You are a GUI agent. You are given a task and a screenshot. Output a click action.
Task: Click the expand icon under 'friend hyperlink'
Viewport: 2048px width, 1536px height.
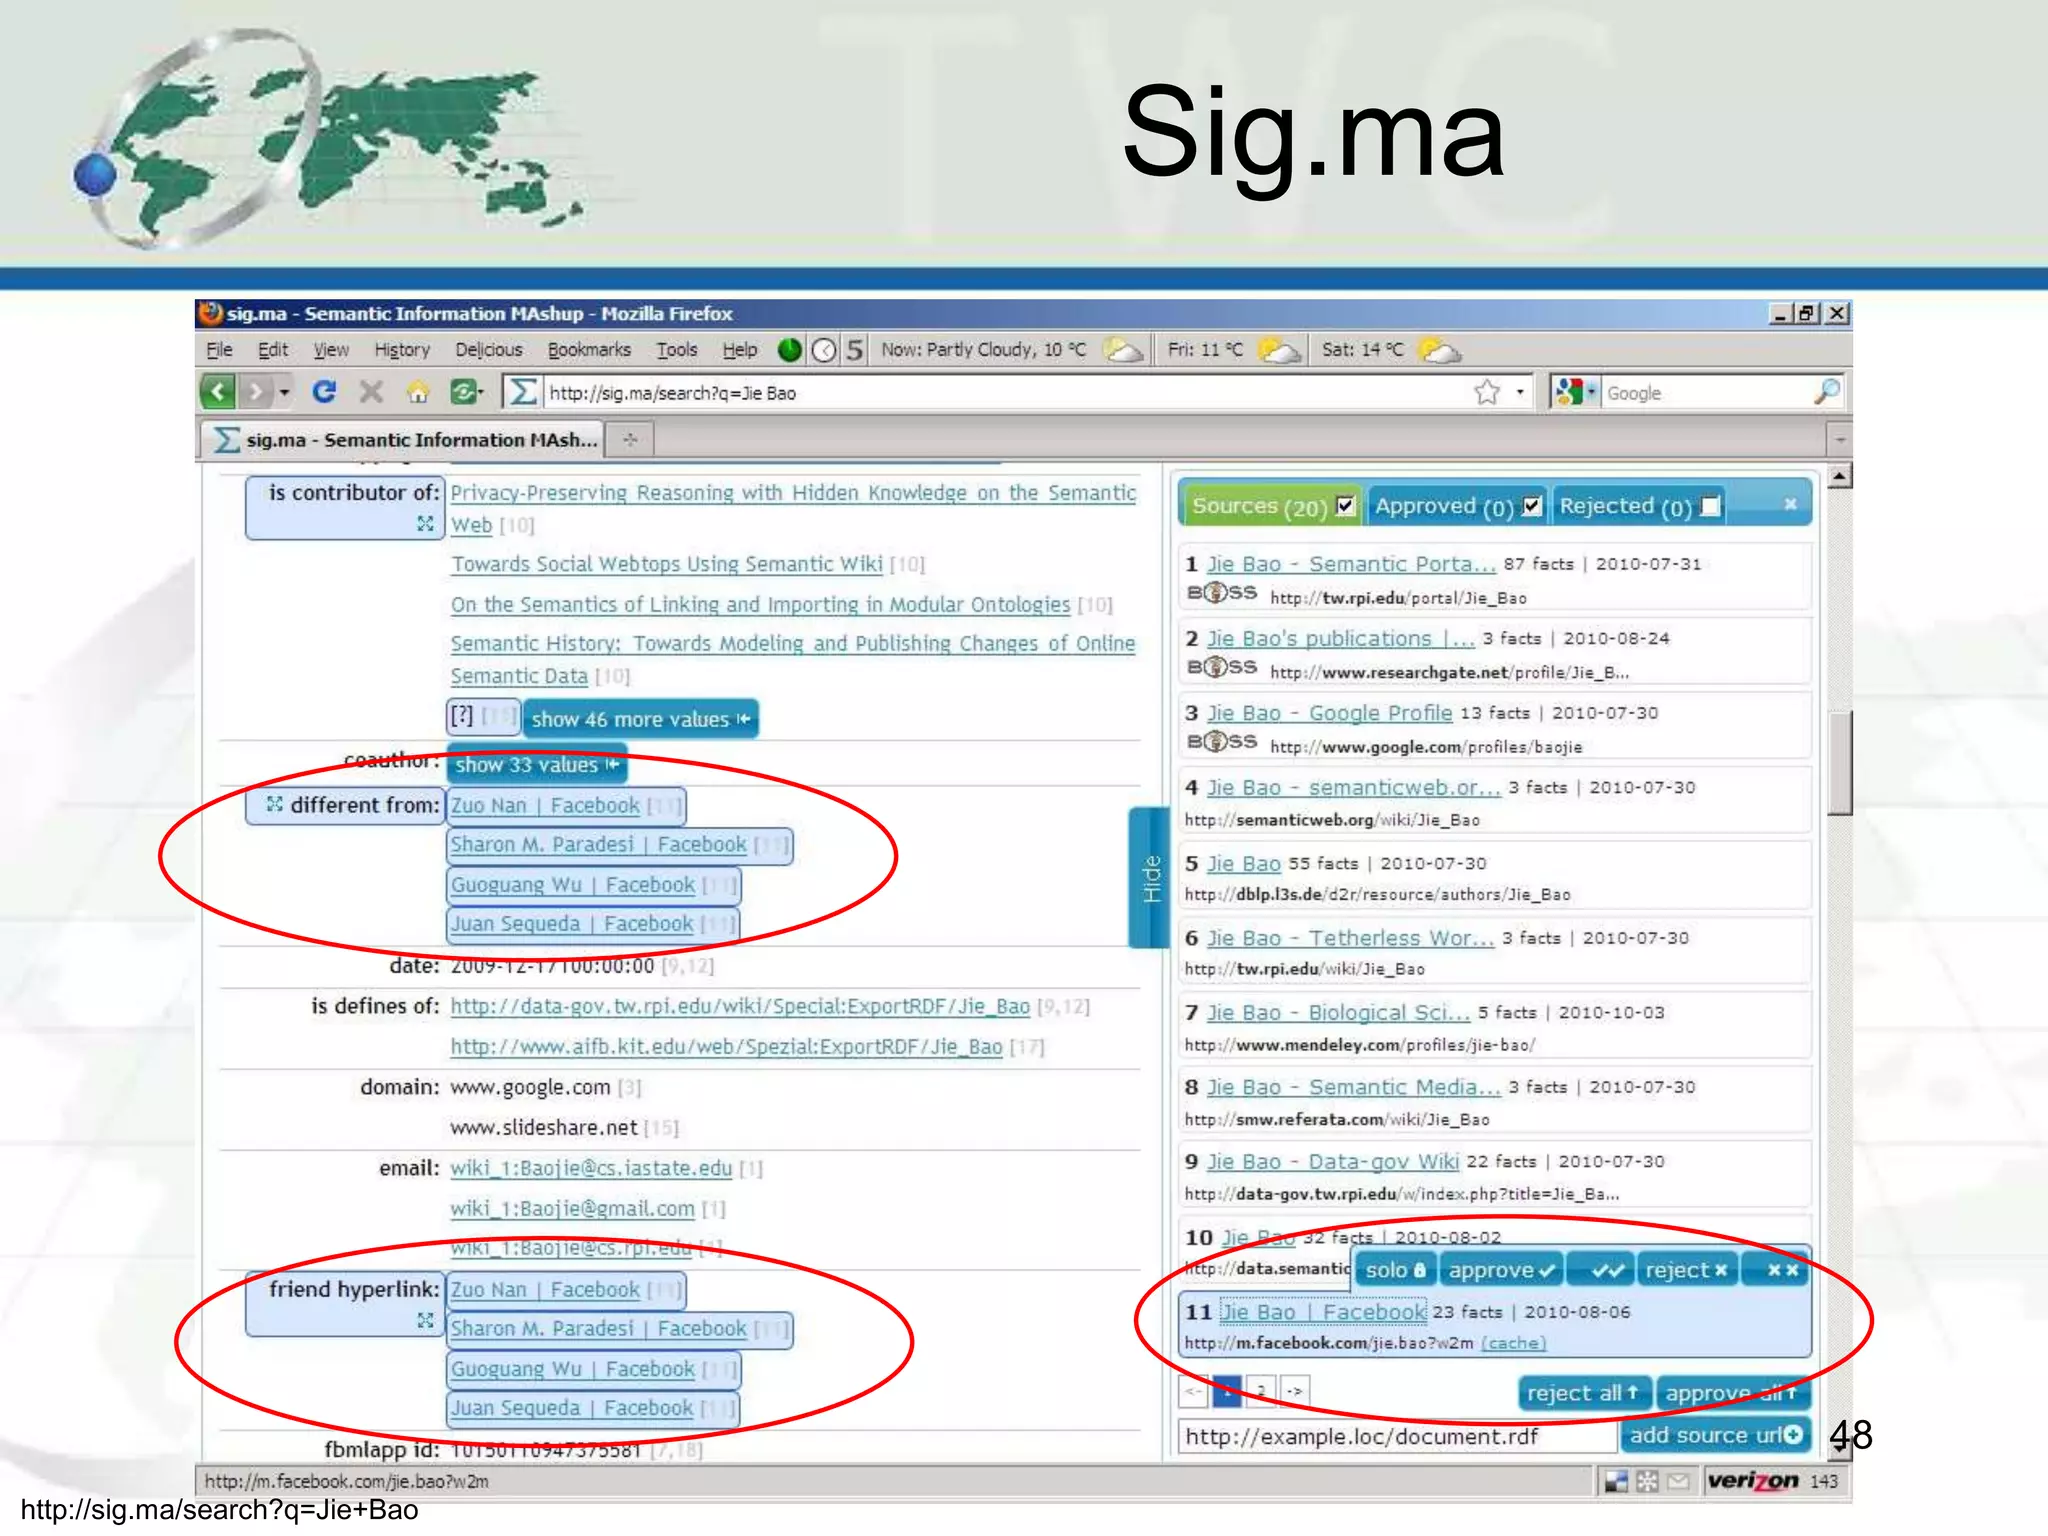(x=425, y=1321)
